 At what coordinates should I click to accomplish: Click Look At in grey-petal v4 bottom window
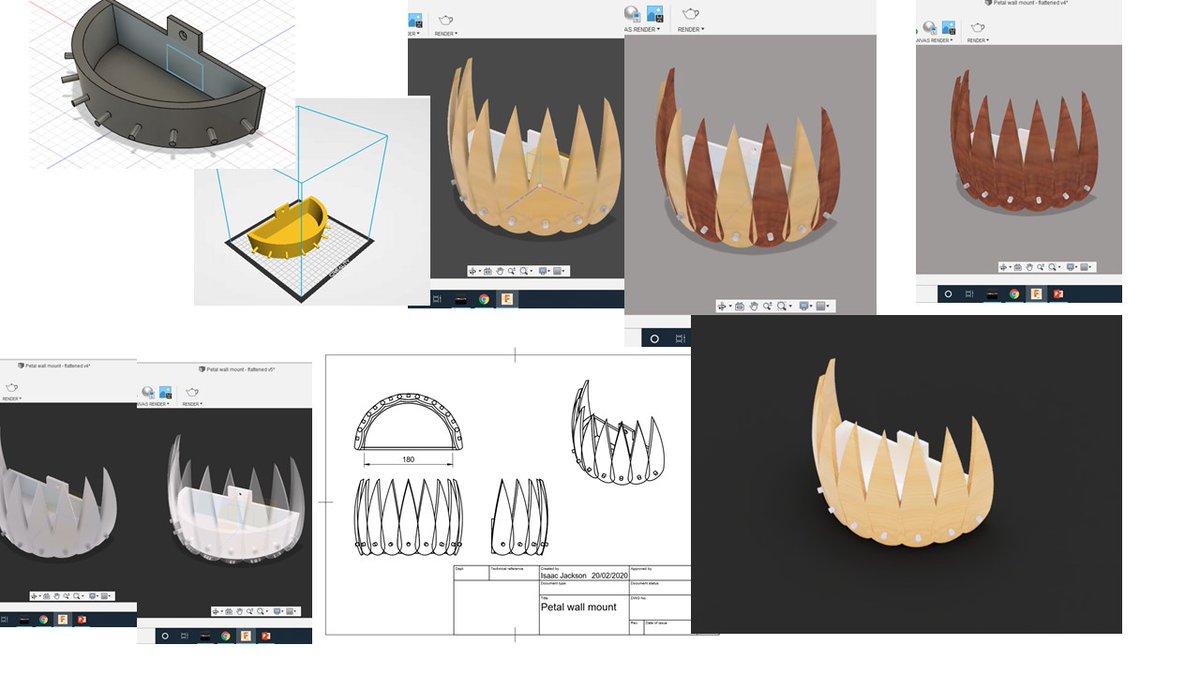pyautogui.click(x=47, y=596)
